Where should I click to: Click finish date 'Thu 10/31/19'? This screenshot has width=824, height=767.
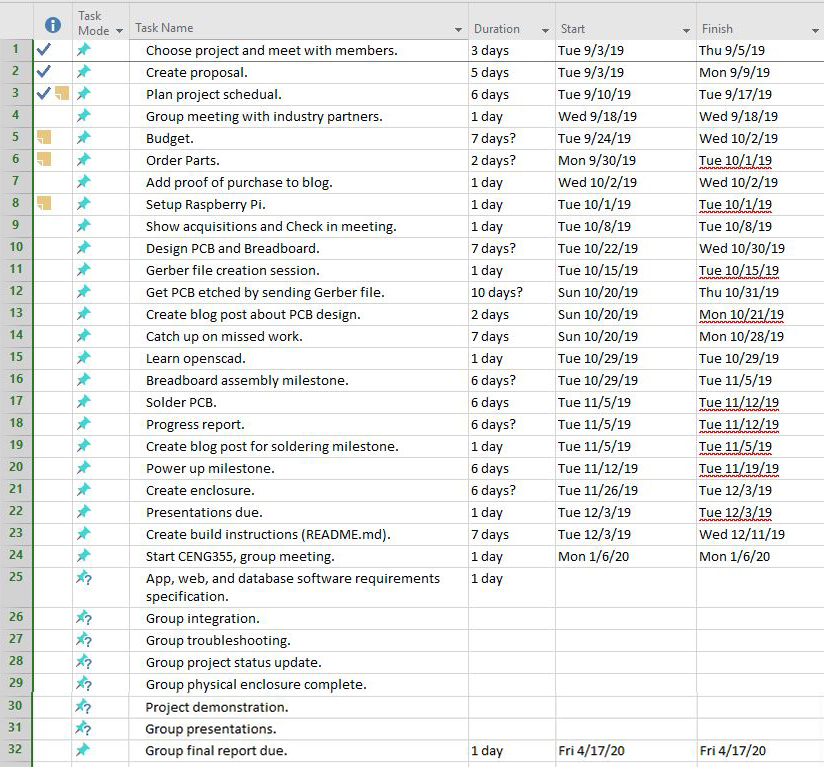739,293
